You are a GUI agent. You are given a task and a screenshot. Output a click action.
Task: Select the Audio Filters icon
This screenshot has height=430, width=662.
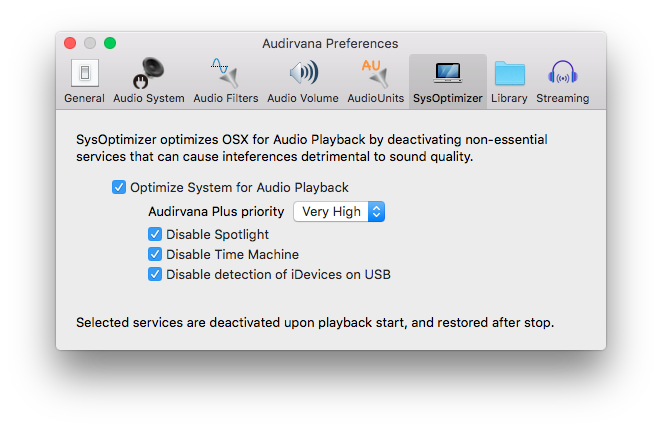pos(225,73)
